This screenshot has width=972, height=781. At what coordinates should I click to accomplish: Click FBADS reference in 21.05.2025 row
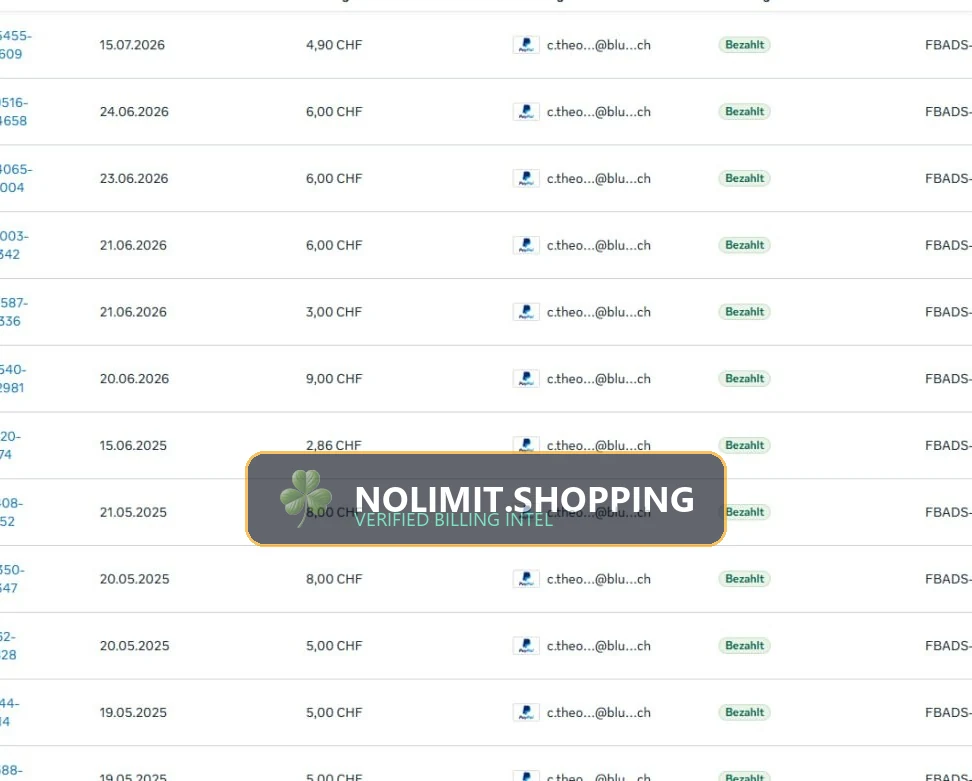(x=948, y=512)
